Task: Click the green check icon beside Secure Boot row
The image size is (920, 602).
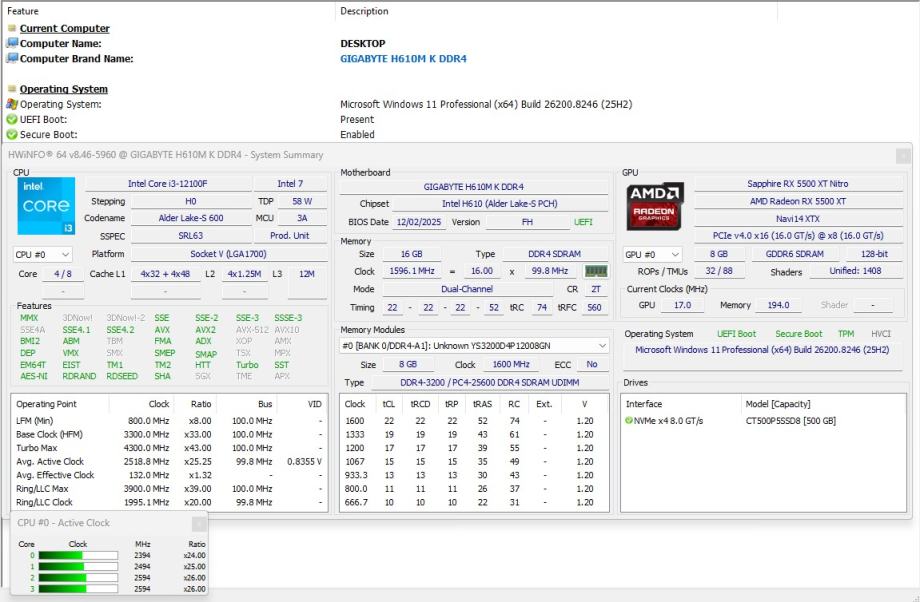Action: tap(12, 134)
